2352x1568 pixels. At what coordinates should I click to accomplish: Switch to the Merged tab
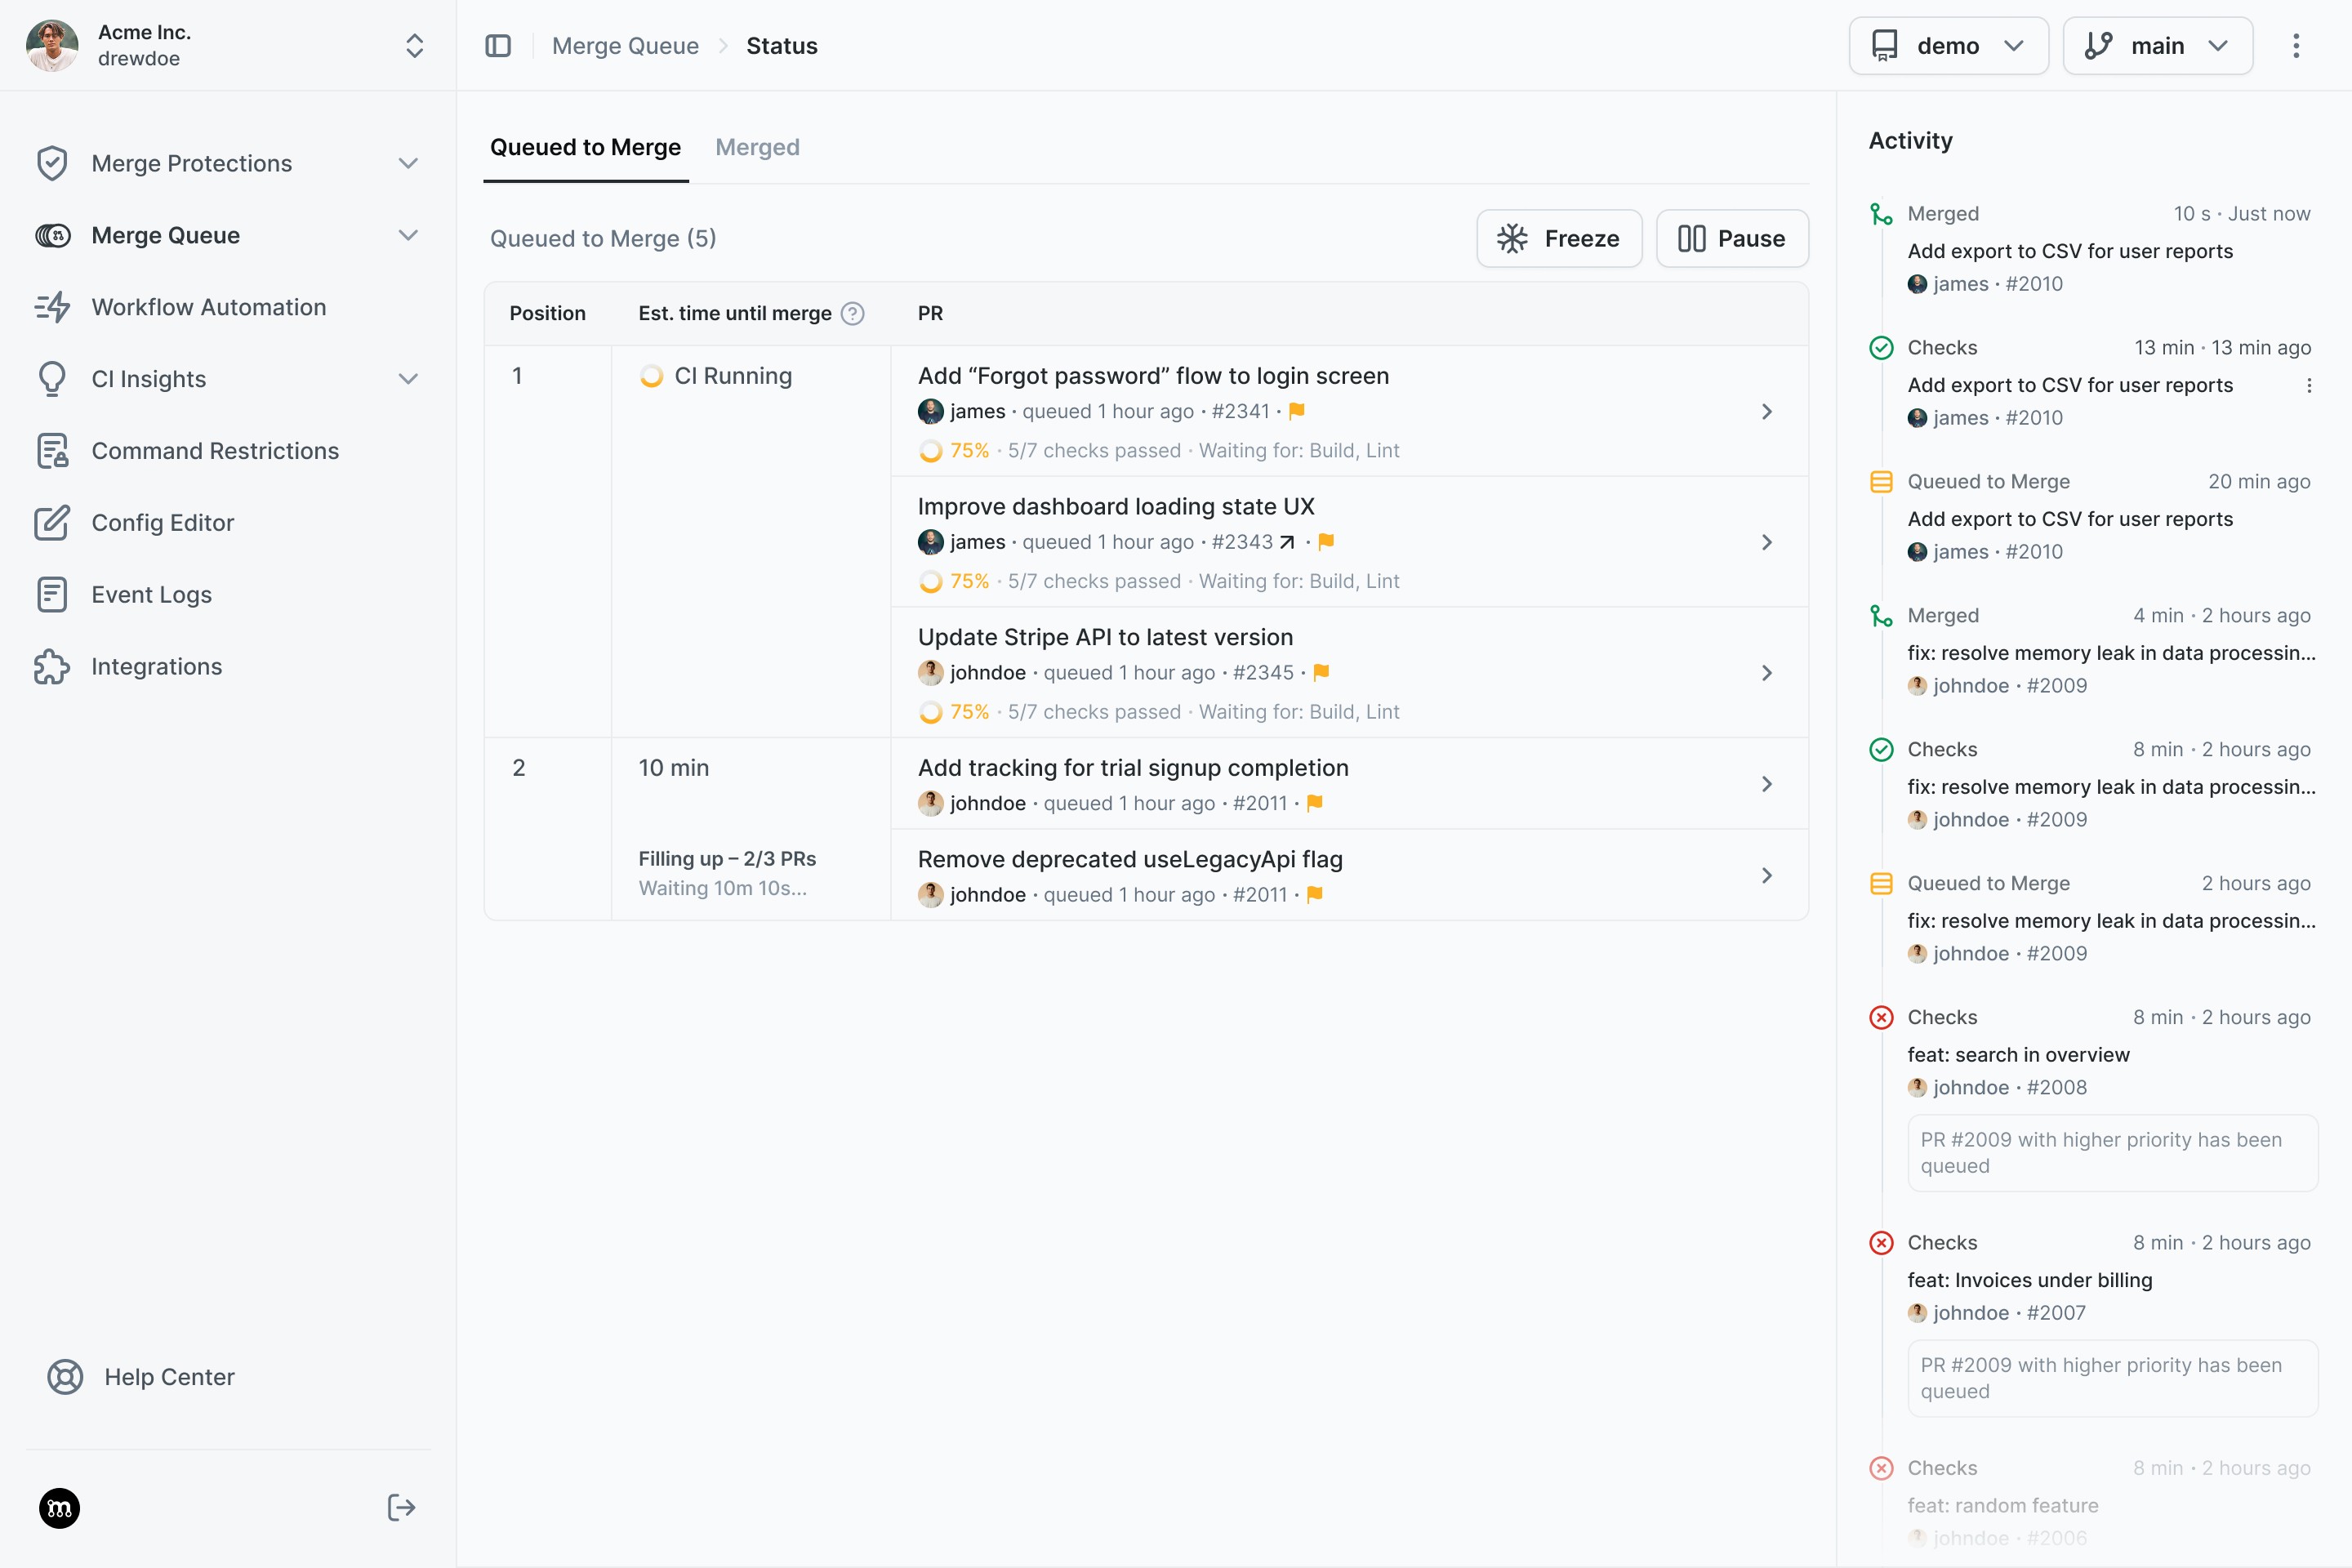click(757, 147)
